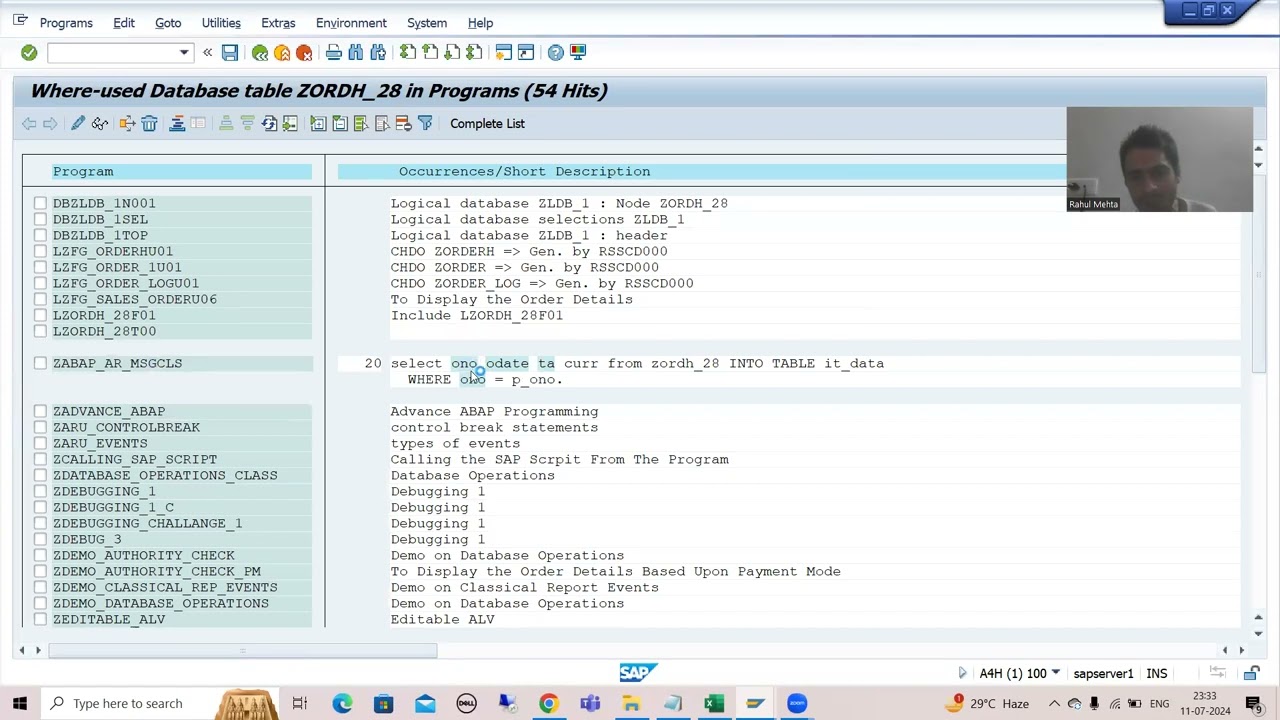
Task: Open the Help menu
Action: tap(480, 22)
